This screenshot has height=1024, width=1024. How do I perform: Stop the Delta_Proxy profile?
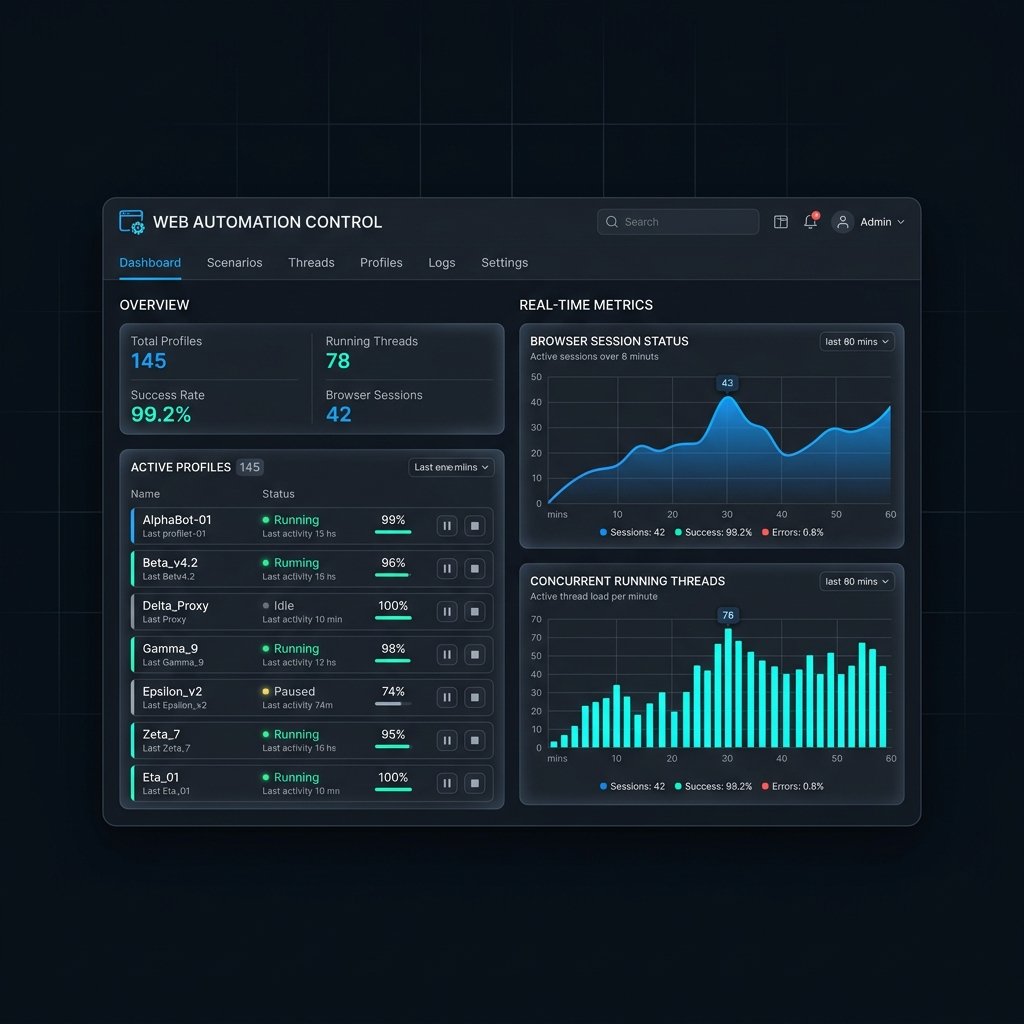tap(475, 612)
